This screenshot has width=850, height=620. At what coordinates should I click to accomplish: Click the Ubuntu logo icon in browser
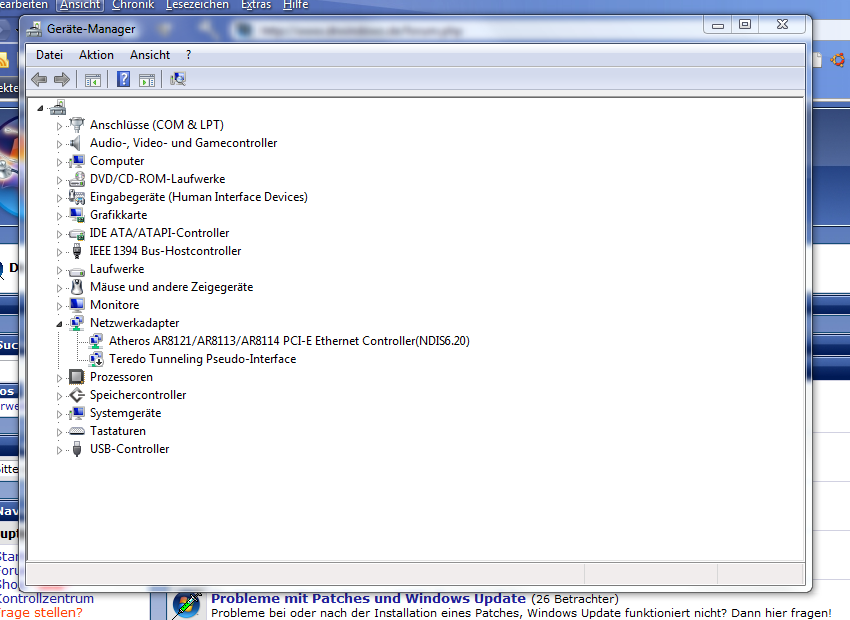[838, 60]
